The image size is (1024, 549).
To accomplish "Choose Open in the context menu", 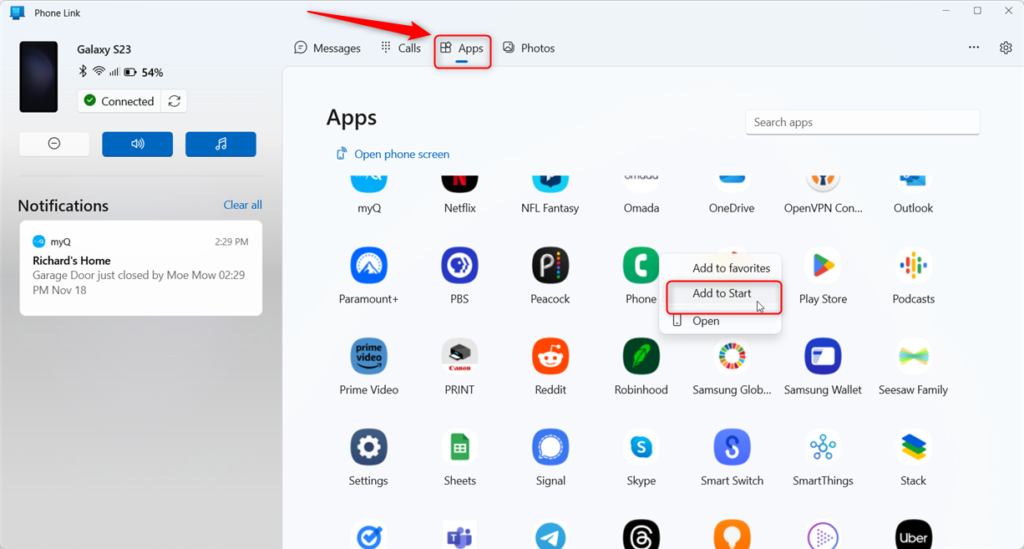I will click(x=720, y=321).
